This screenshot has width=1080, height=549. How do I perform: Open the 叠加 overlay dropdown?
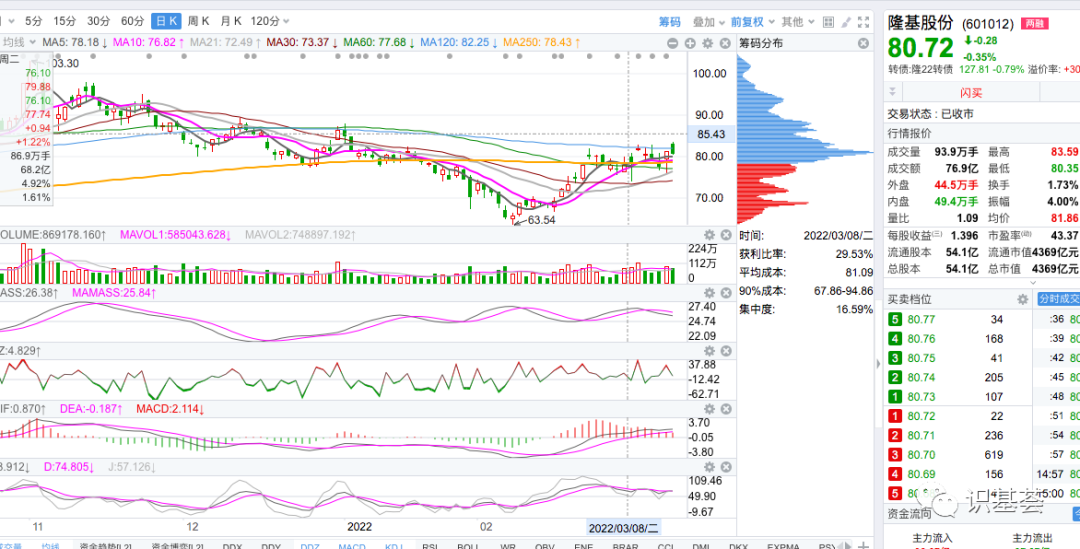708,21
